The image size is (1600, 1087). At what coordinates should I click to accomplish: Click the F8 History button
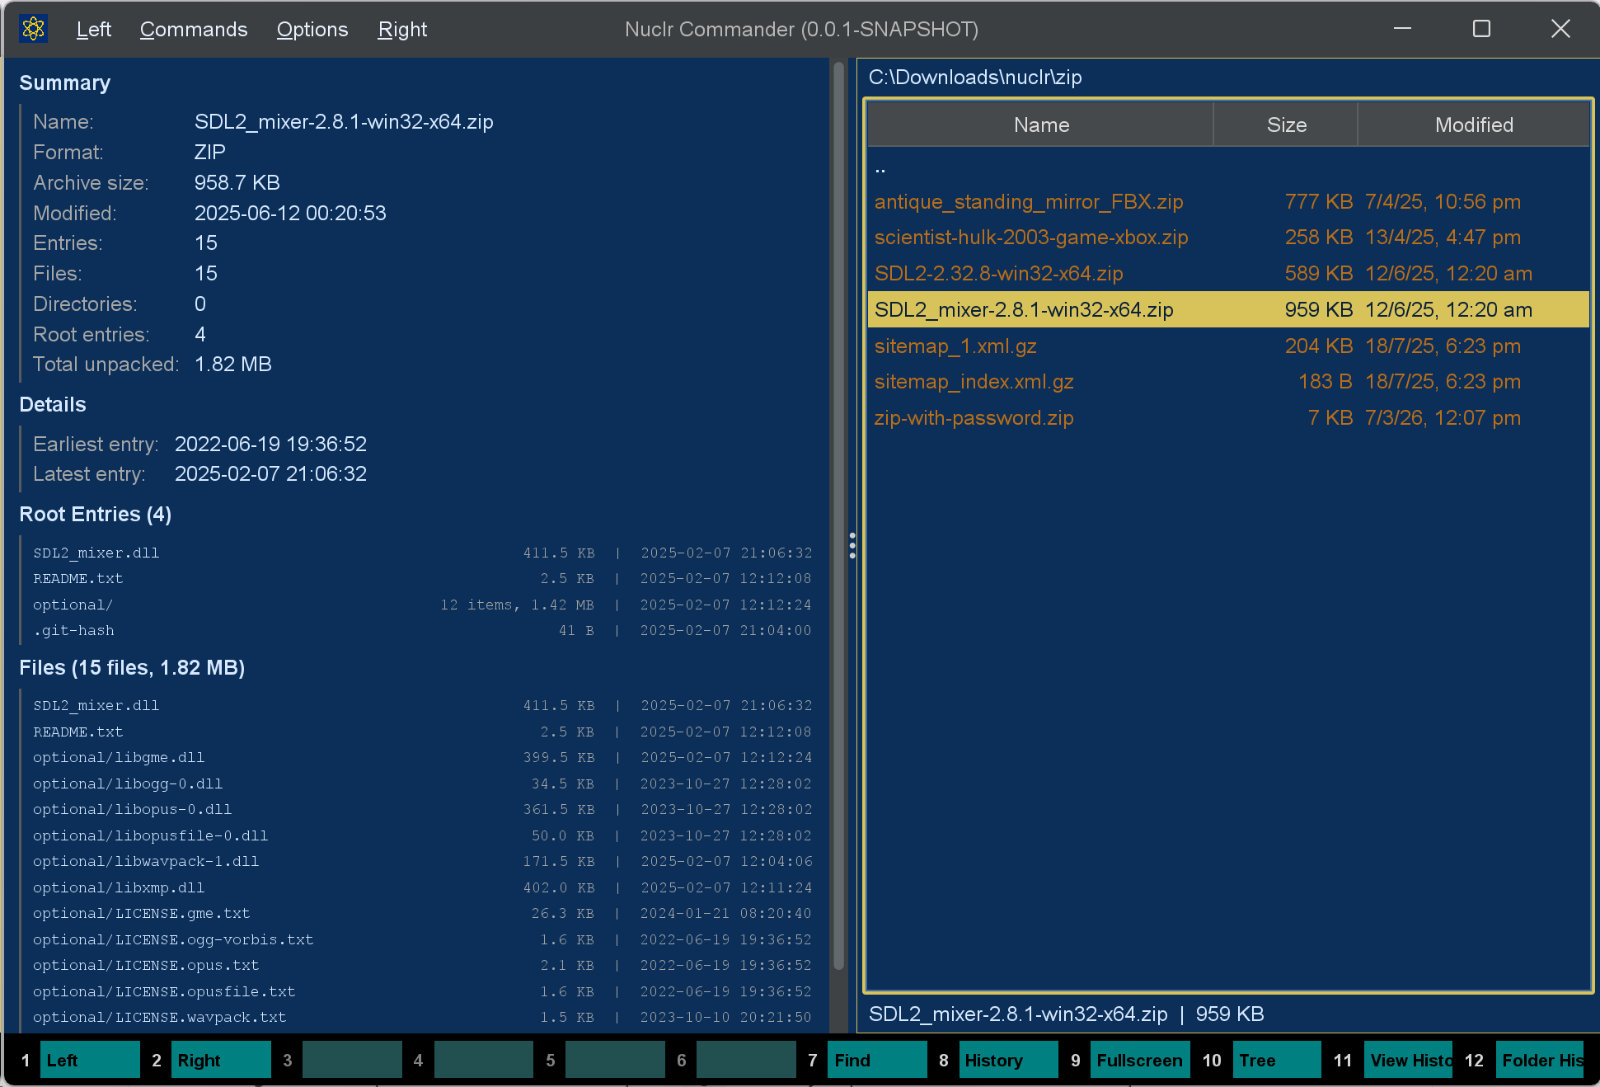tap(1008, 1060)
